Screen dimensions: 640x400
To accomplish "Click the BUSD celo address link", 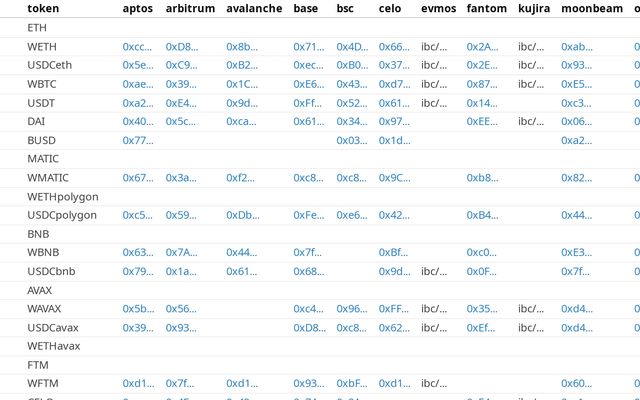I will point(394,140).
